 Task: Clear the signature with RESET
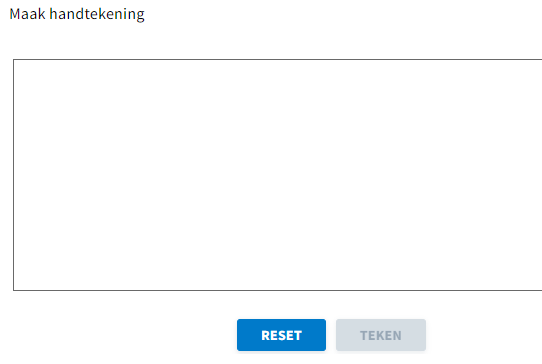click(281, 335)
